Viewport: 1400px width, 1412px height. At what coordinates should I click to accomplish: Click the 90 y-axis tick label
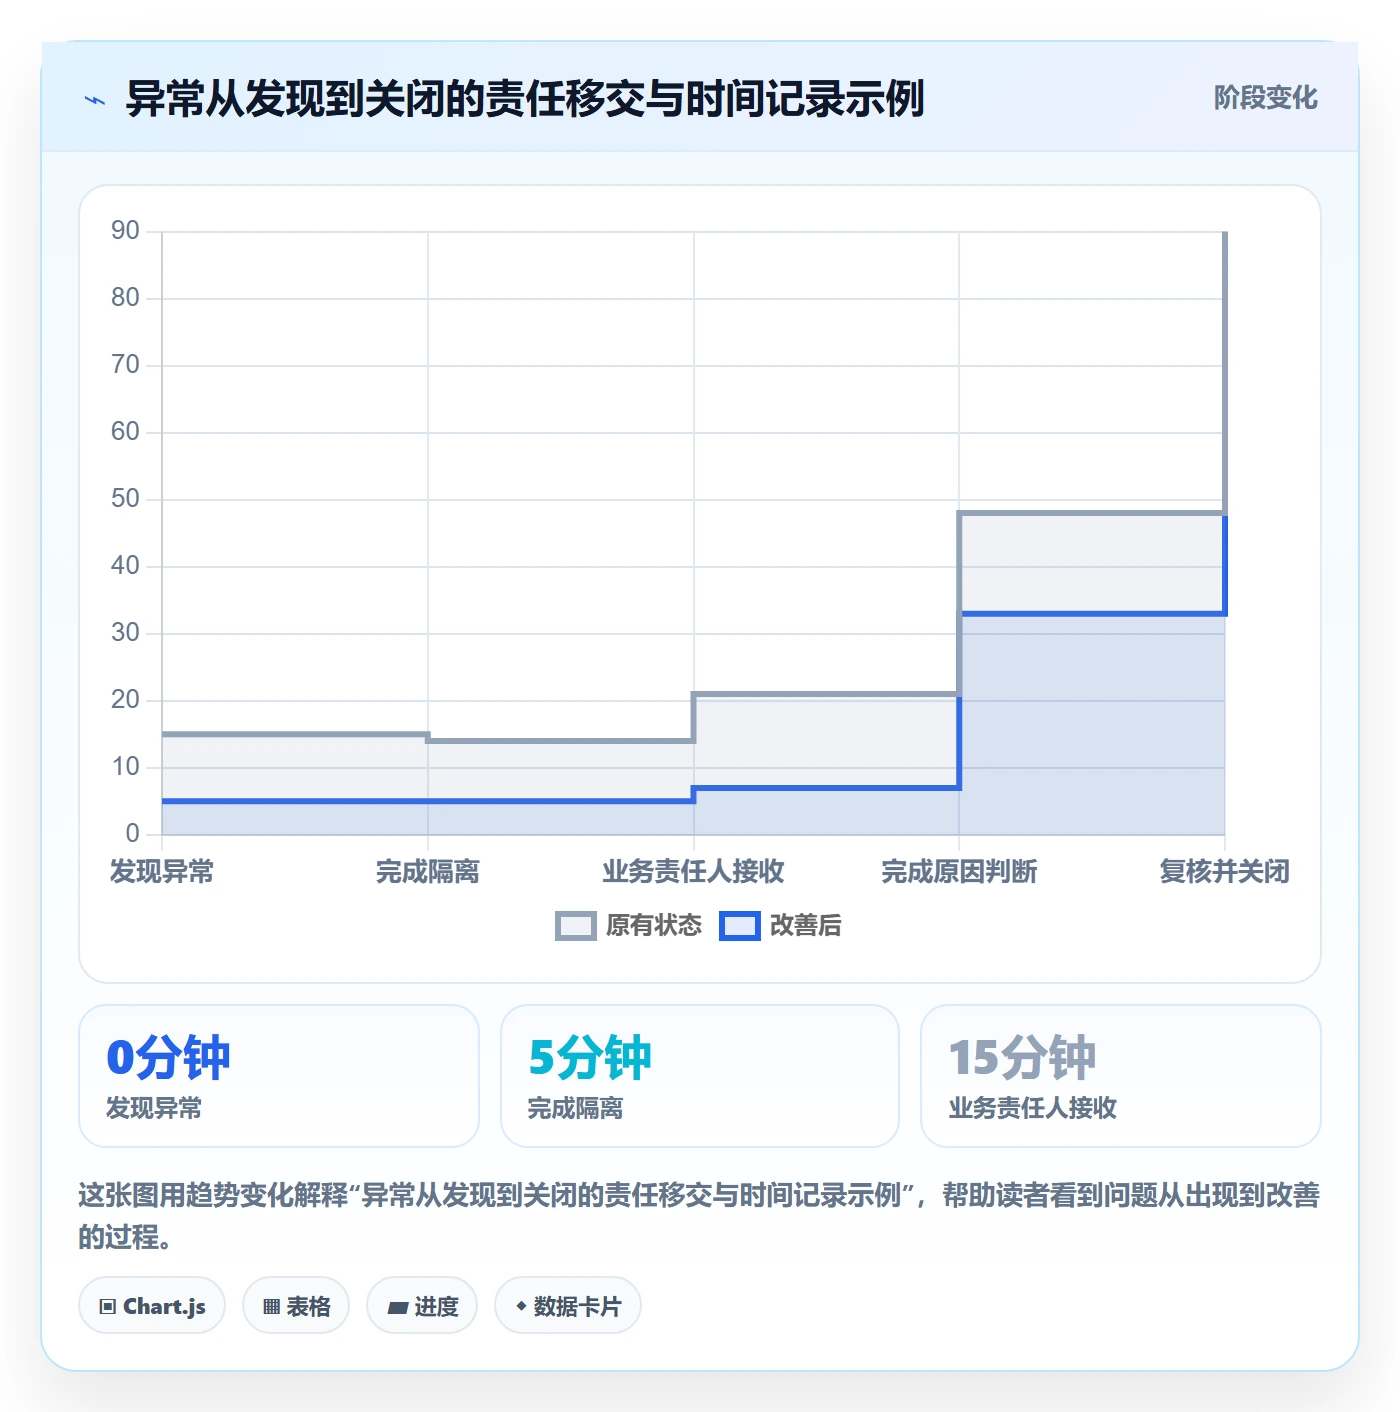tap(125, 231)
